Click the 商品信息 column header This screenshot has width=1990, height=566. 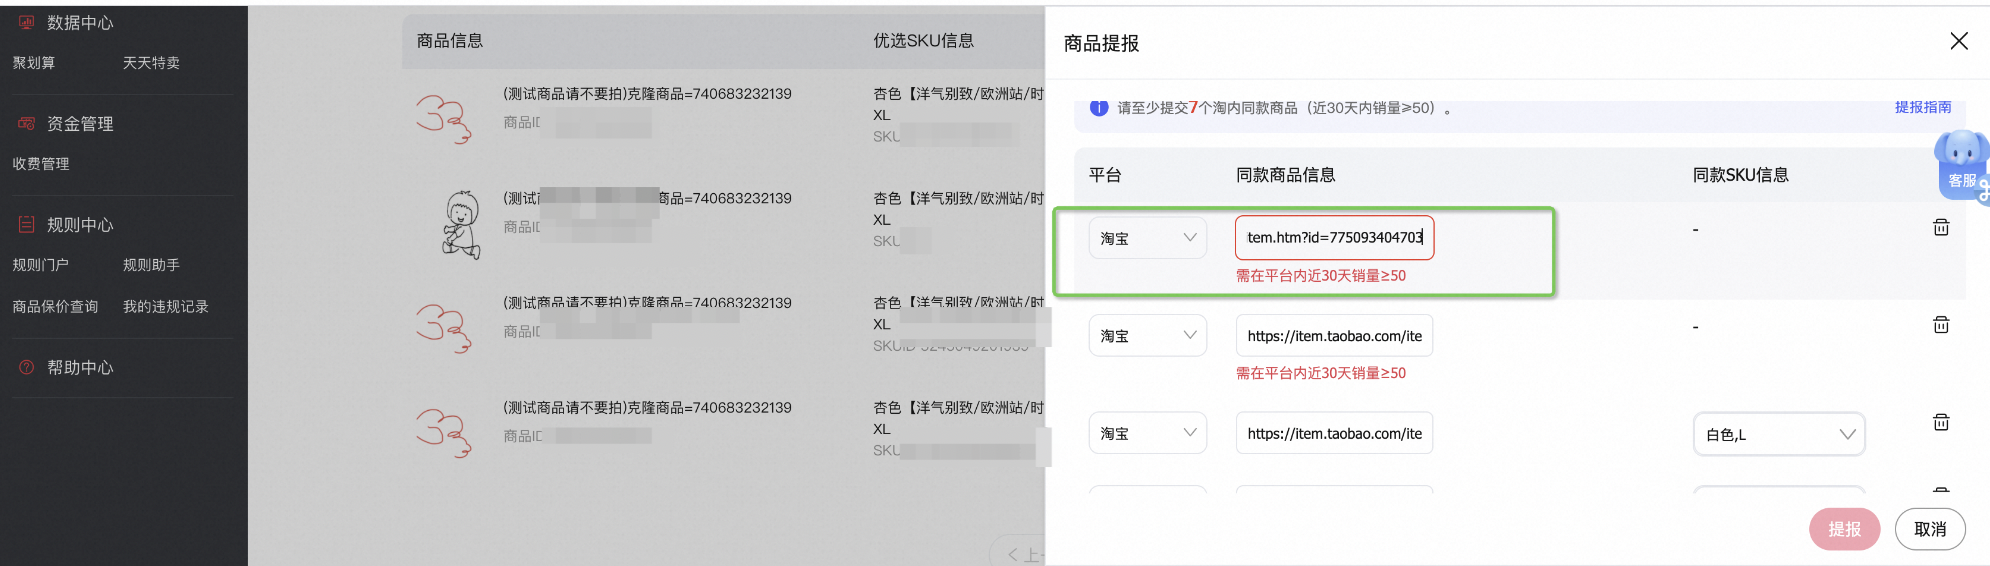(x=450, y=40)
